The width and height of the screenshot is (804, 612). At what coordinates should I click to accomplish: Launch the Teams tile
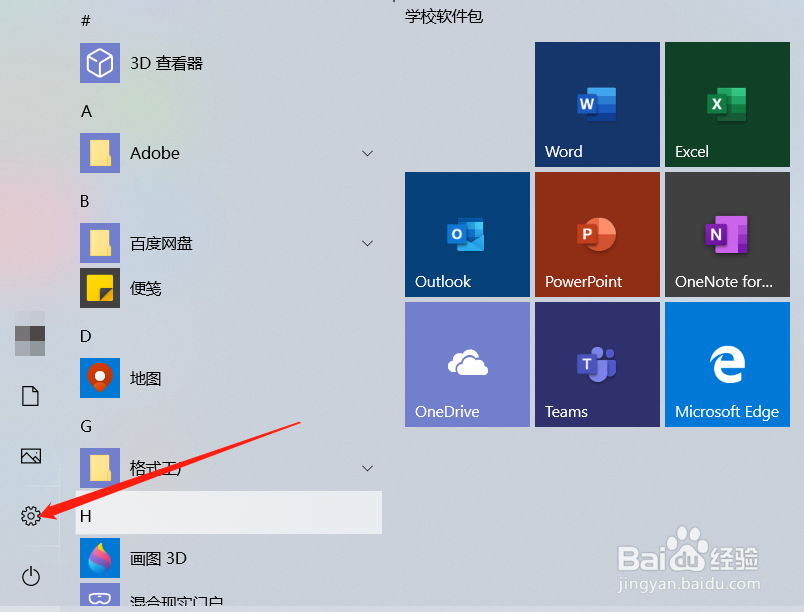click(x=597, y=364)
